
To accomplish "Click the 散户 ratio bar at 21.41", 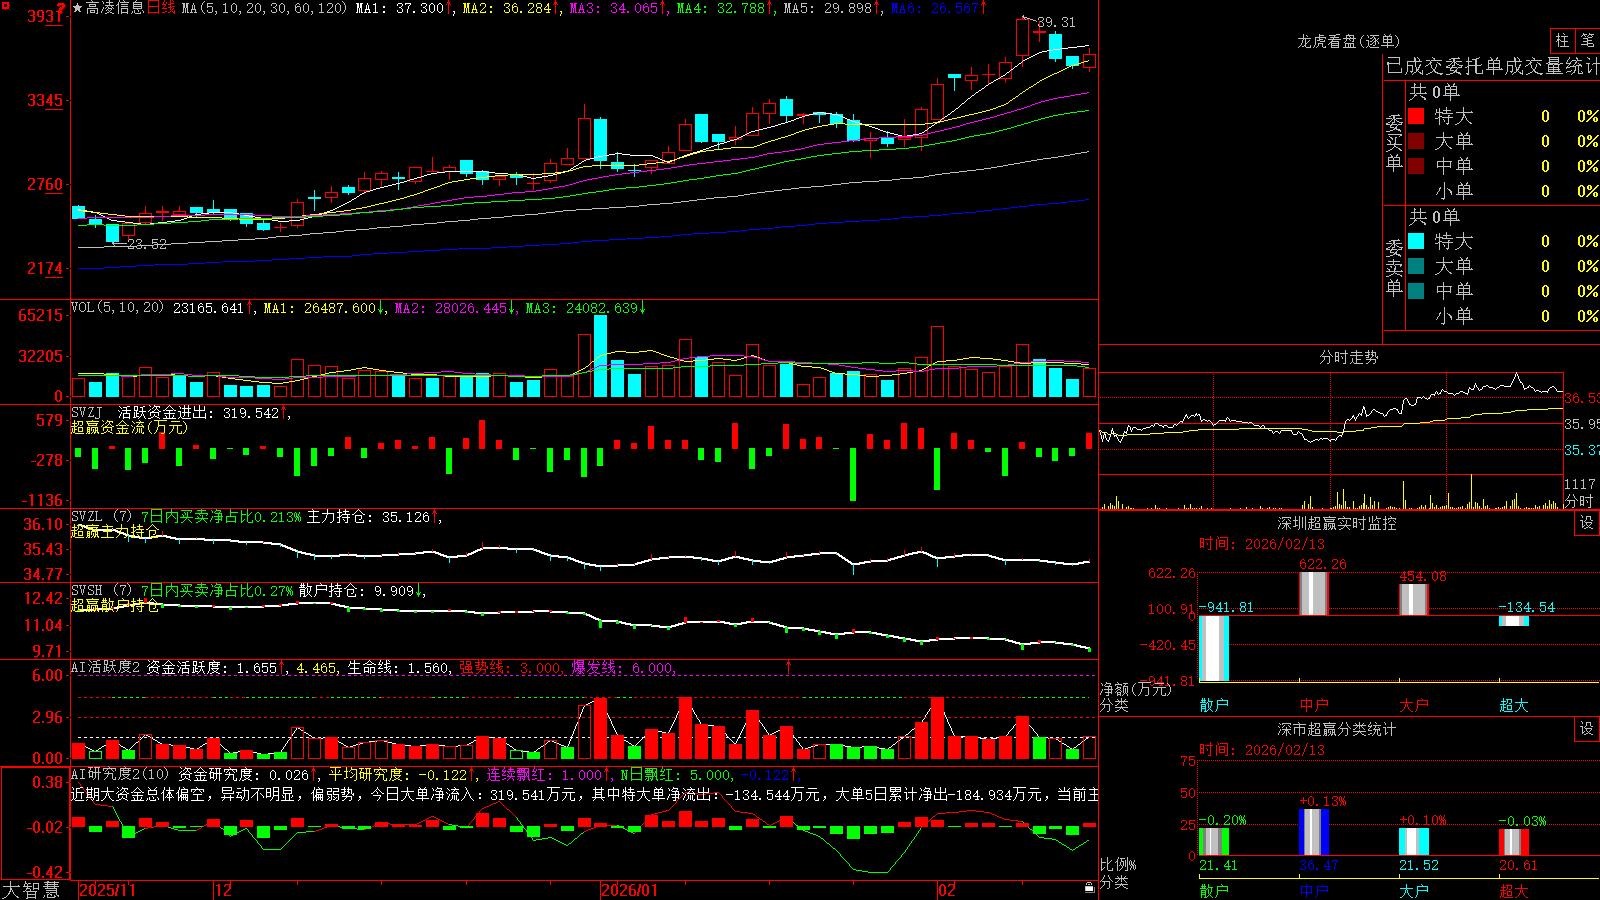I will coord(1214,841).
